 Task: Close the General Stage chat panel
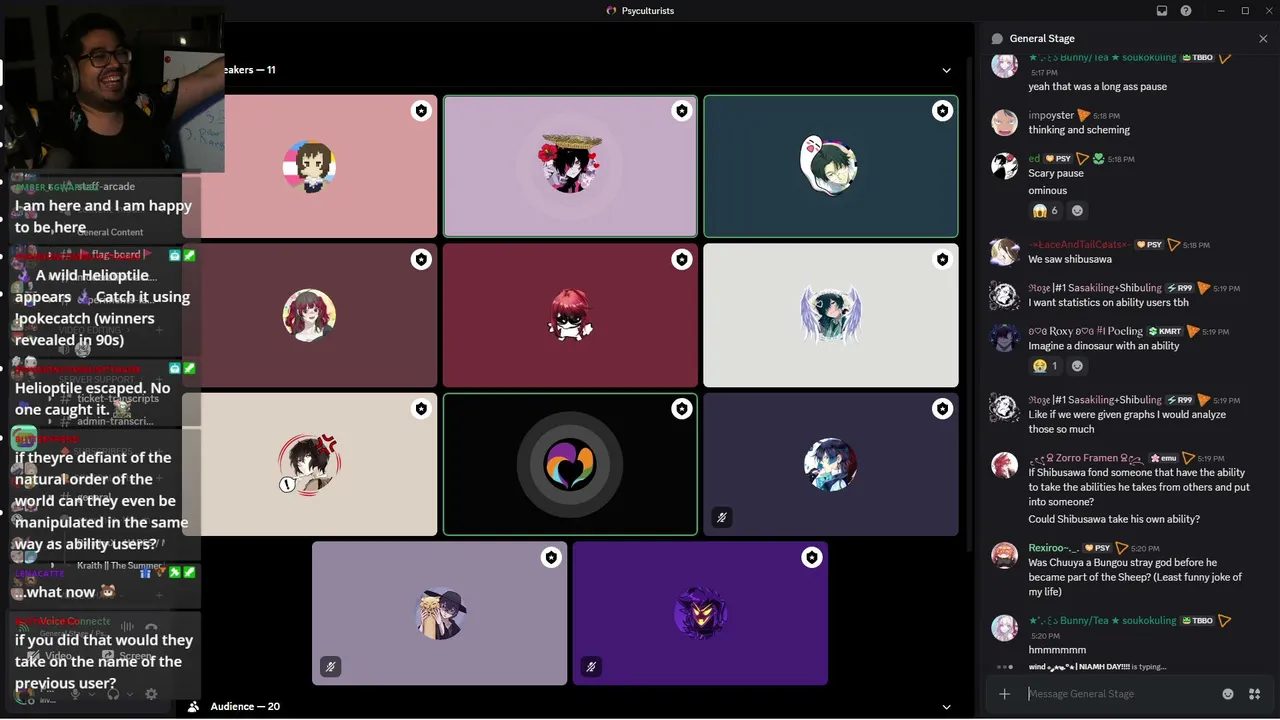tap(1263, 39)
